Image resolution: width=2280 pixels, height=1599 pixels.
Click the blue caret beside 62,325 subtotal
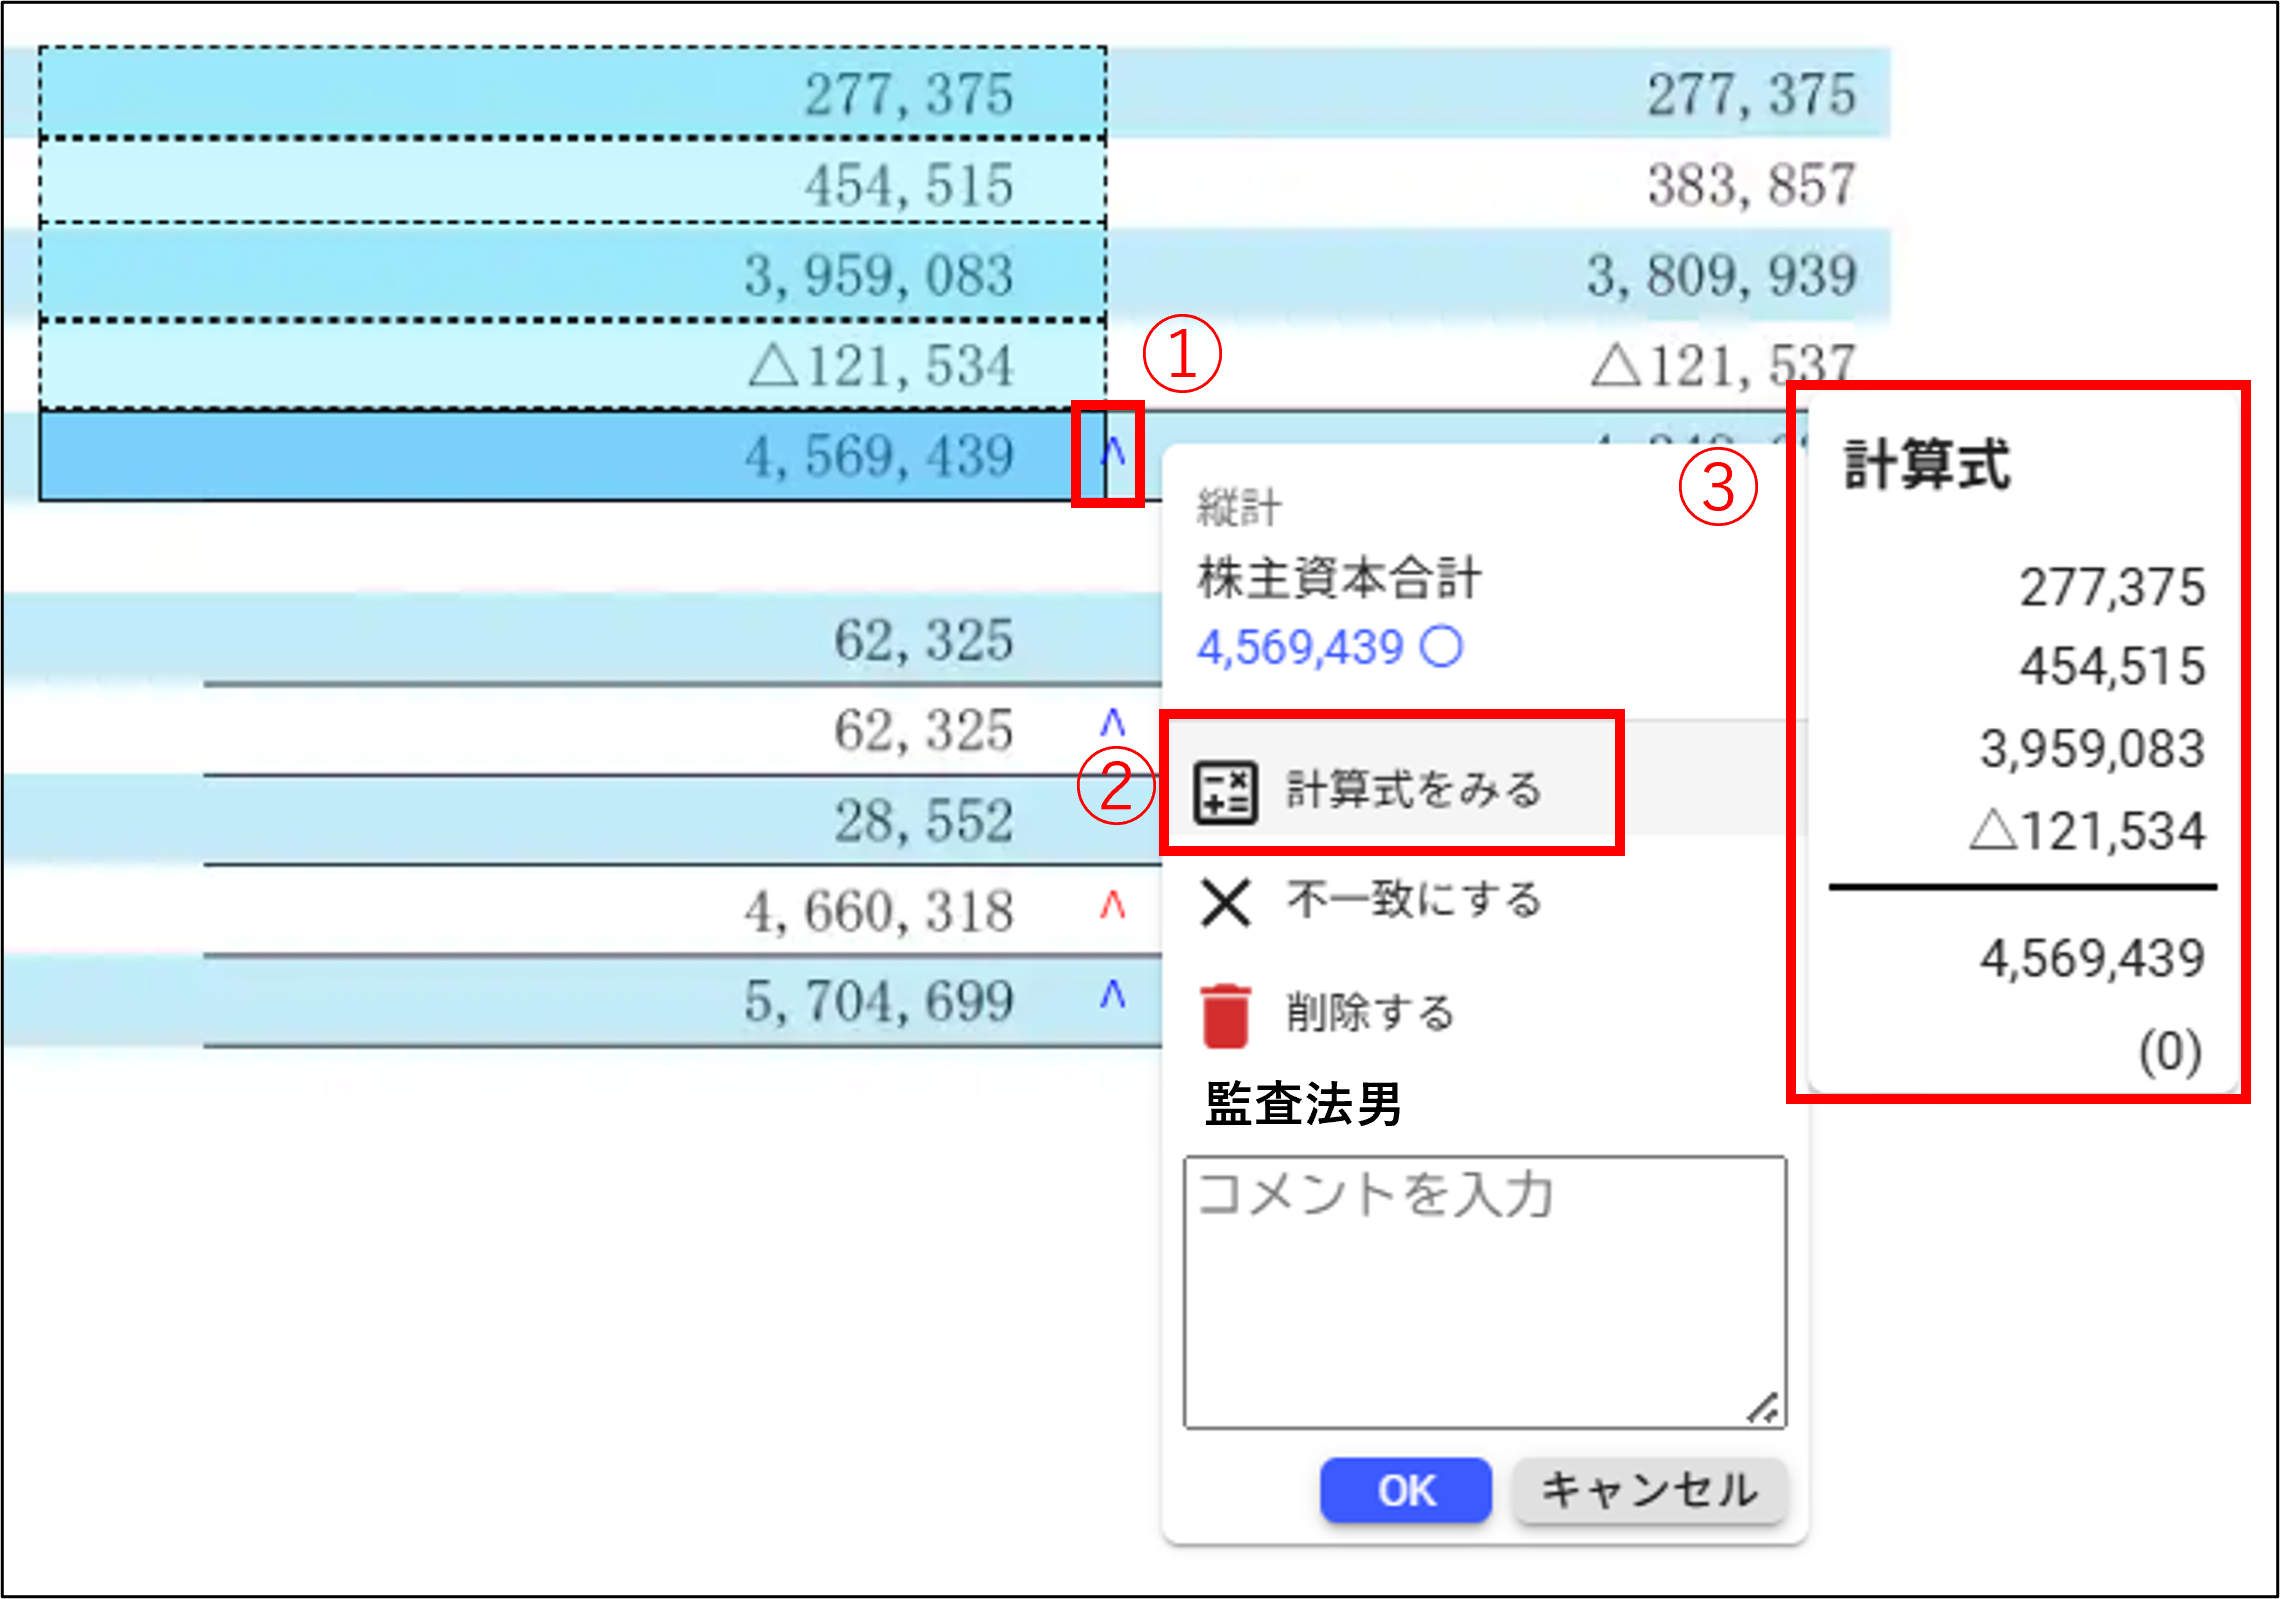pos(1113,722)
